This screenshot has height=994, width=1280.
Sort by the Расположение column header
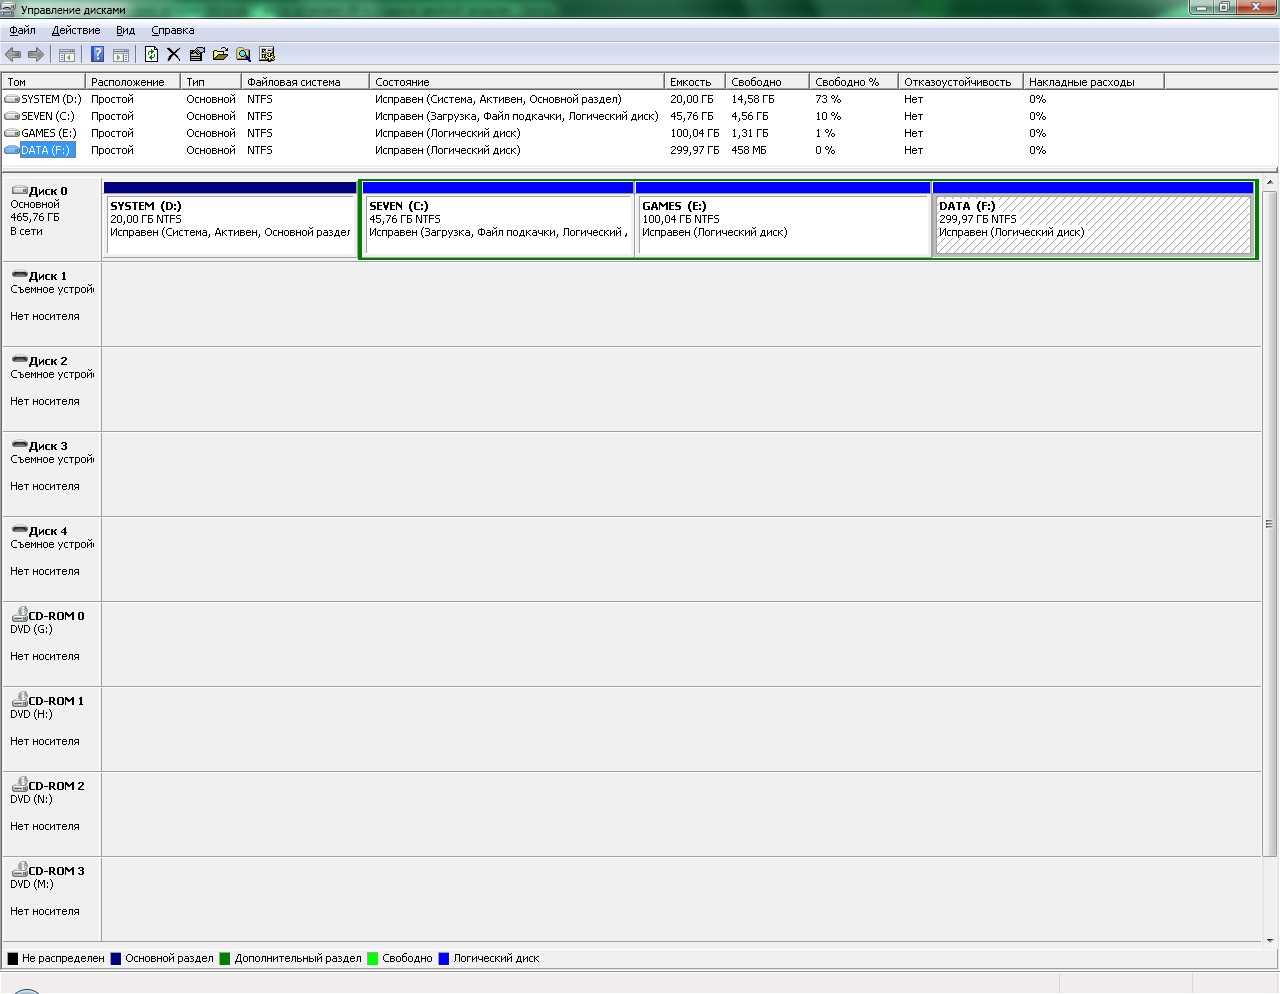[132, 82]
